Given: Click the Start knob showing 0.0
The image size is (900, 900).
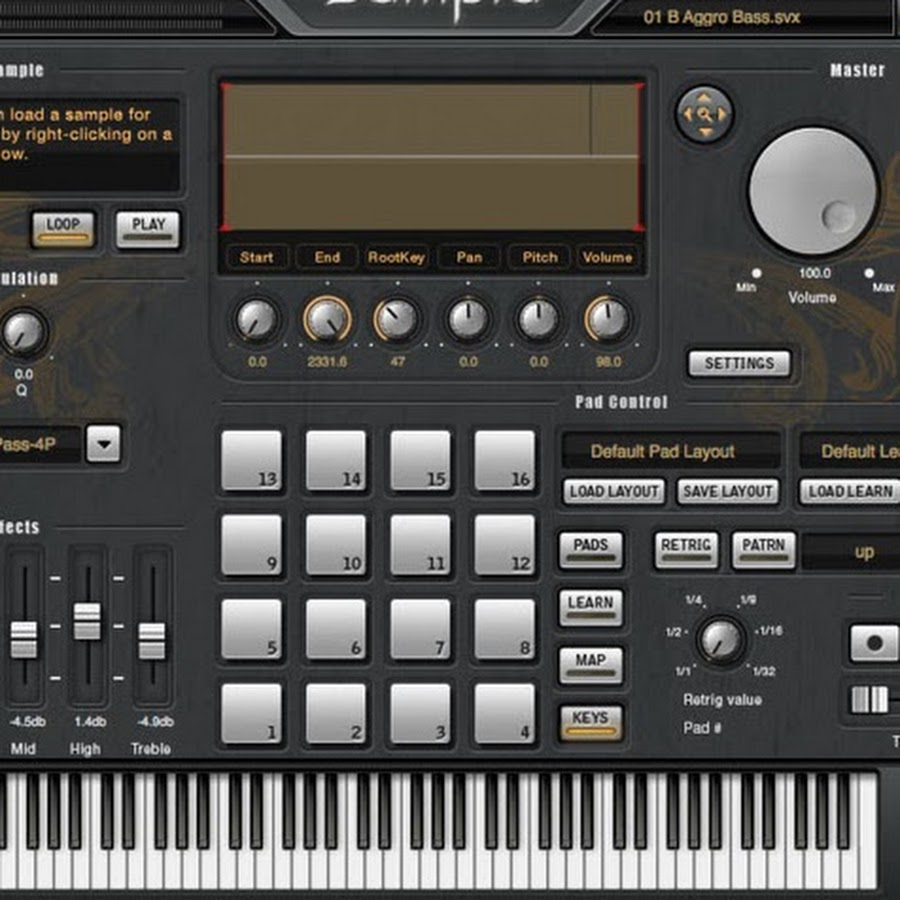Looking at the screenshot, I should tap(257, 319).
